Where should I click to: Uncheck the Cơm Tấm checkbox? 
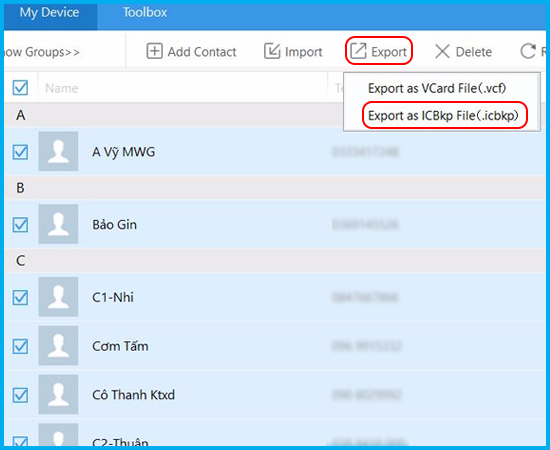tap(20, 346)
